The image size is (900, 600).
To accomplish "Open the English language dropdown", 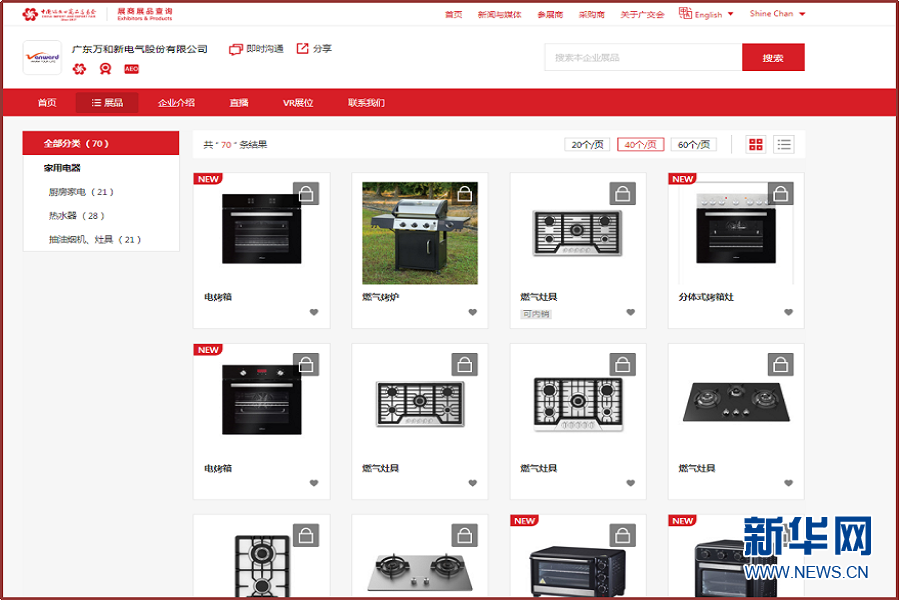I will [707, 14].
